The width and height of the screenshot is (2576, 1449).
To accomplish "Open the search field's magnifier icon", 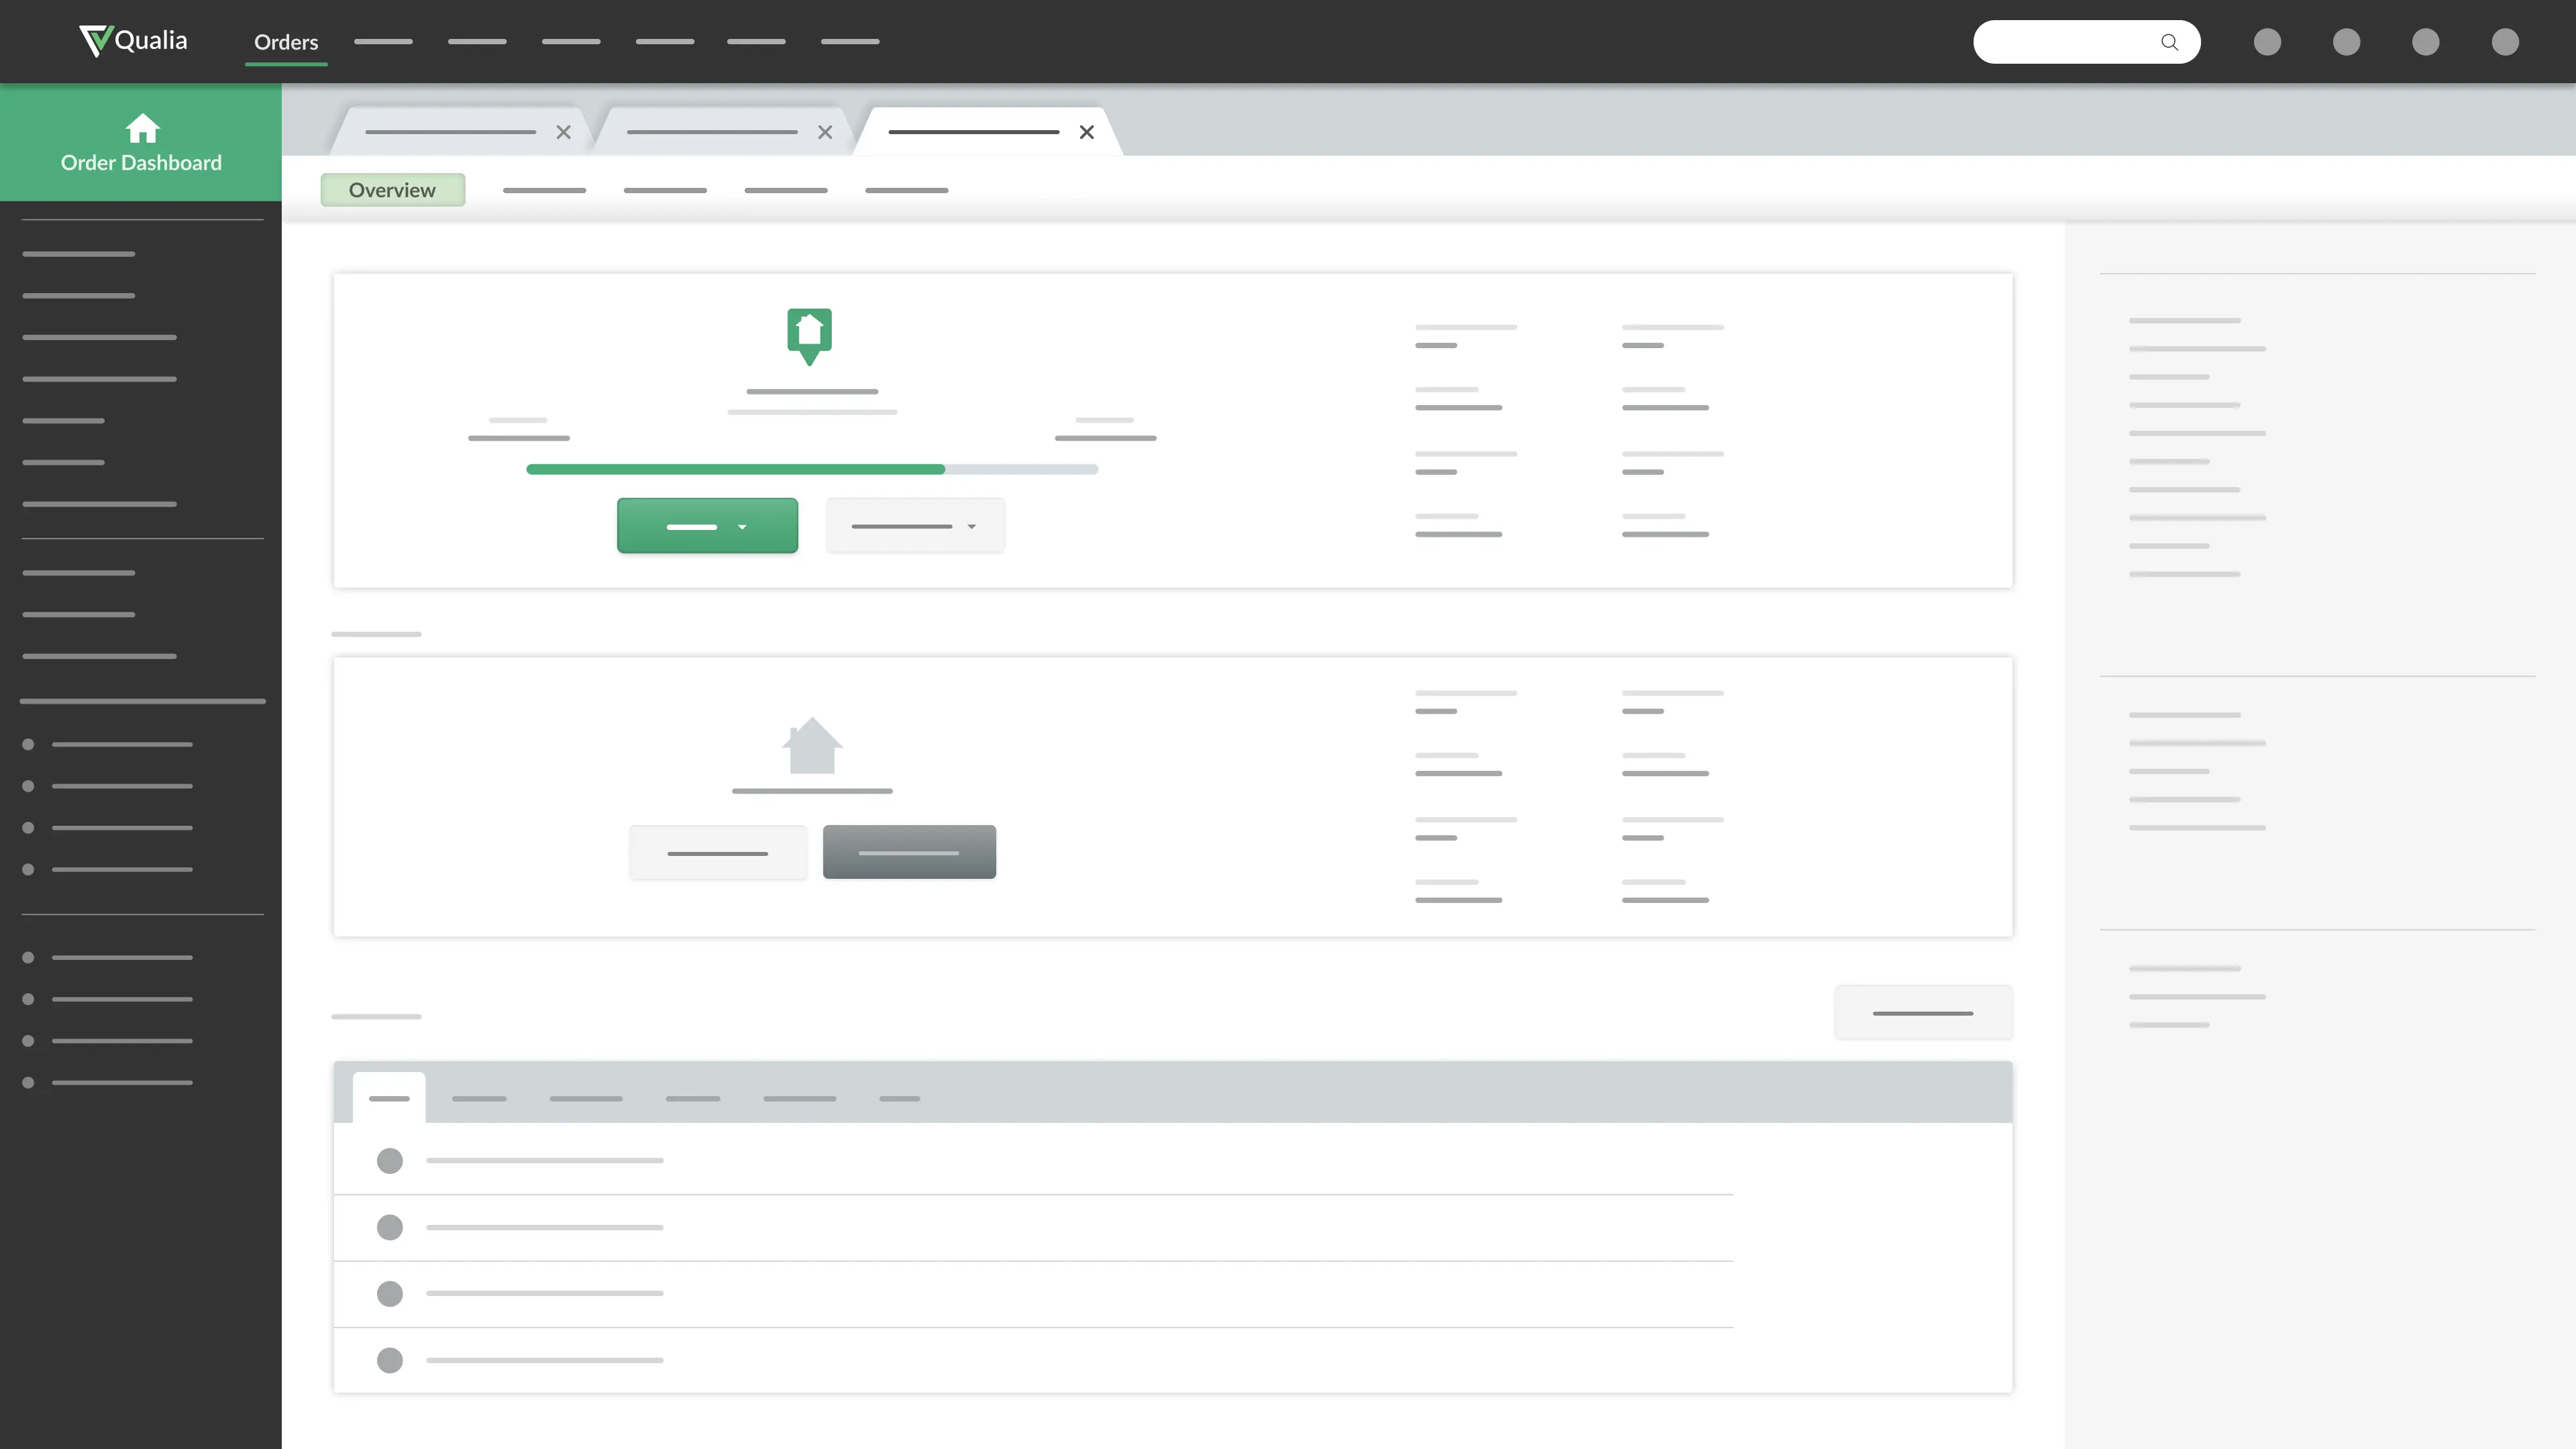I will click(x=2170, y=42).
